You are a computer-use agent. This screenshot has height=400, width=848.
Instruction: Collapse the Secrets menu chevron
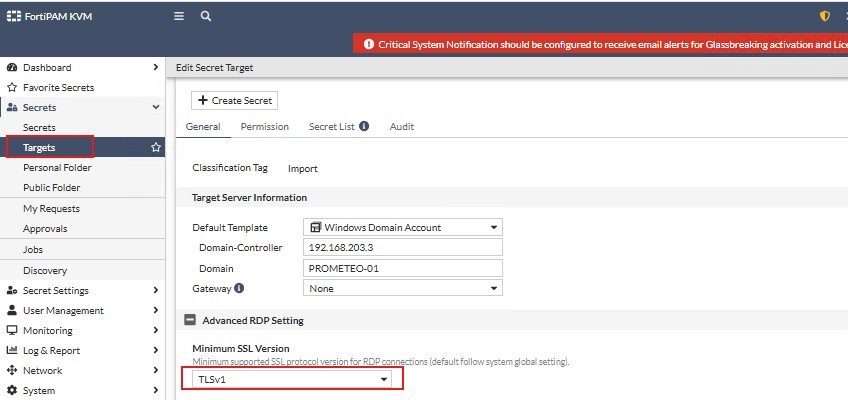156,107
